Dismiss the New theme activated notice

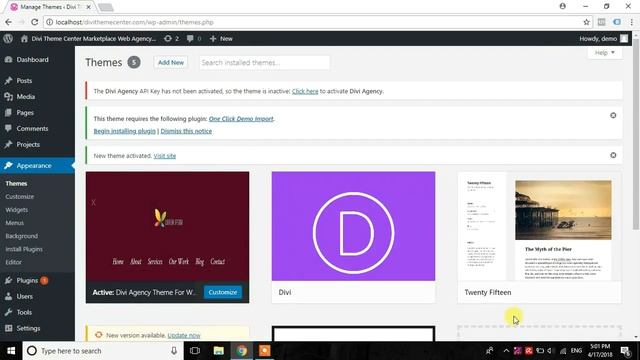click(x=613, y=155)
